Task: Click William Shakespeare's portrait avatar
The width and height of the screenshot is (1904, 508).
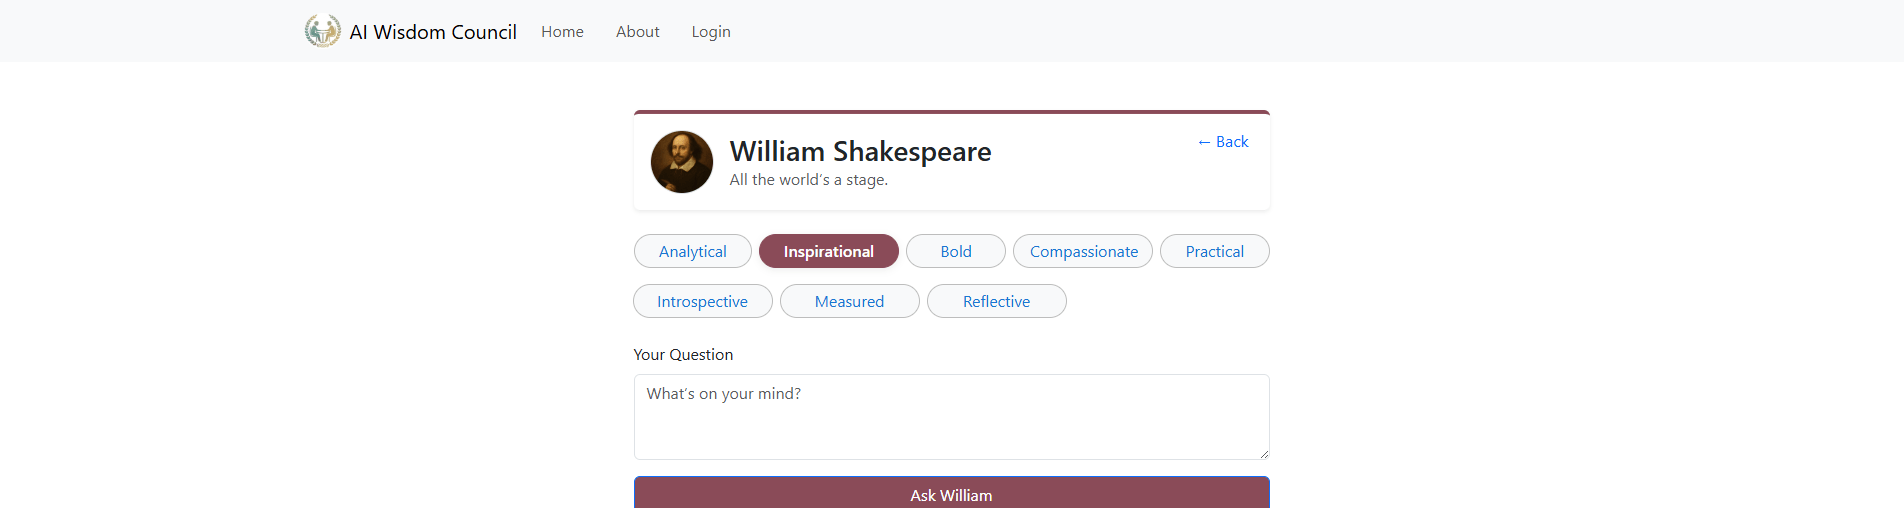Action: pyautogui.click(x=681, y=162)
